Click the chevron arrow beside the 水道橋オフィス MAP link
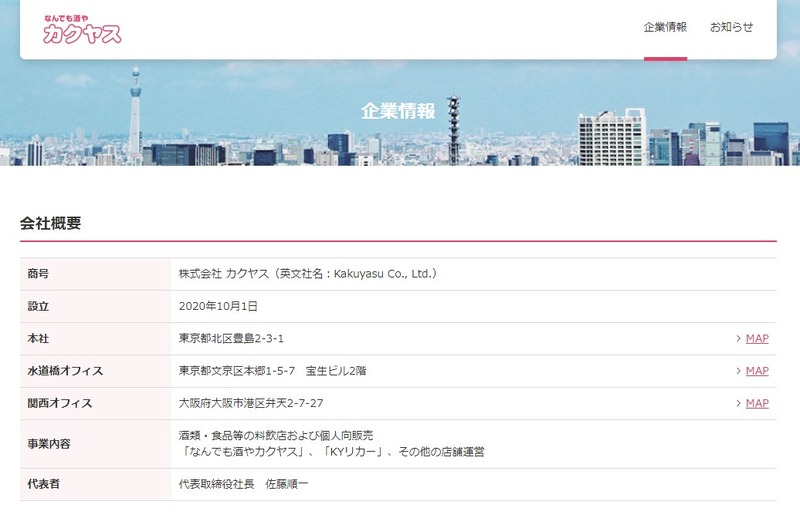800x518 pixels. [738, 371]
